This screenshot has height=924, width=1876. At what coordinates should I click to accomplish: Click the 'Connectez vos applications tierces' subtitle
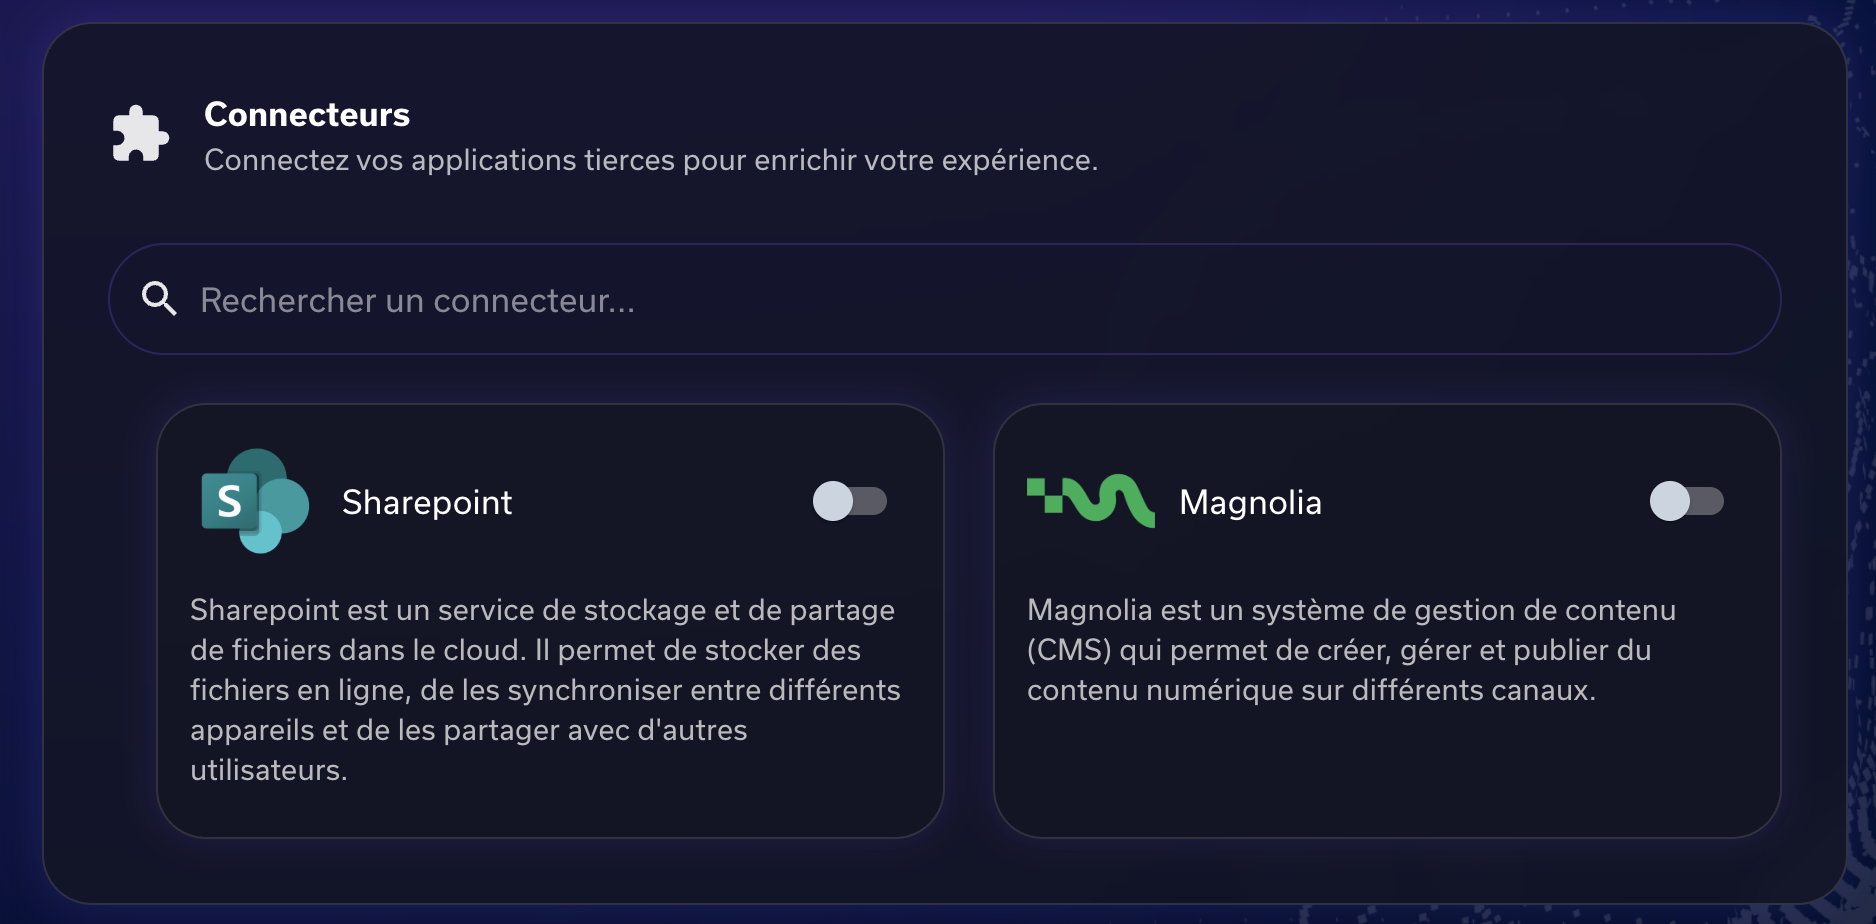650,161
